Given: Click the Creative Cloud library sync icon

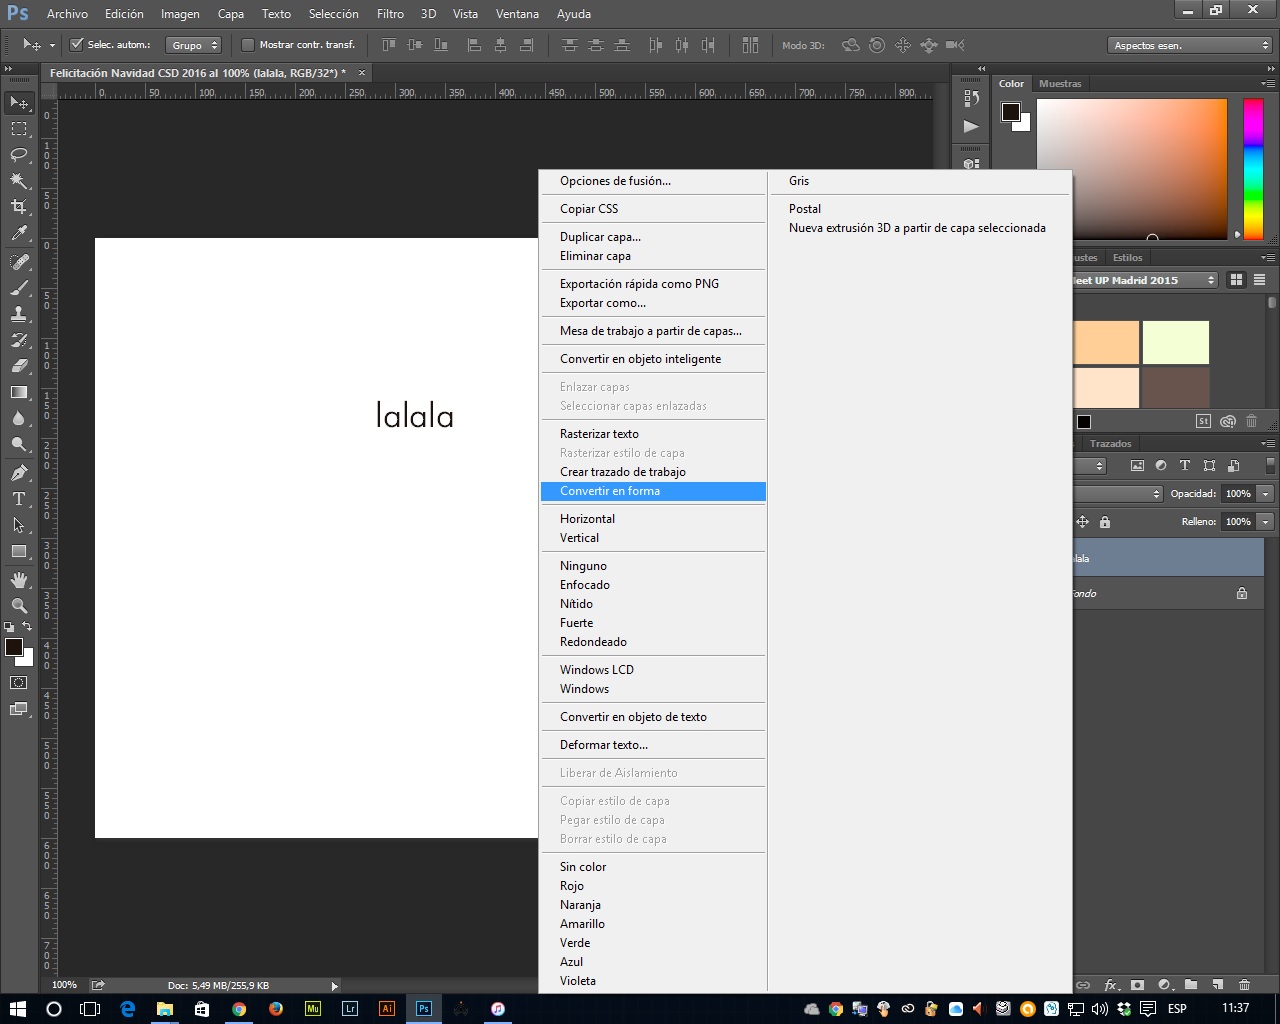Looking at the screenshot, I should (x=1228, y=422).
